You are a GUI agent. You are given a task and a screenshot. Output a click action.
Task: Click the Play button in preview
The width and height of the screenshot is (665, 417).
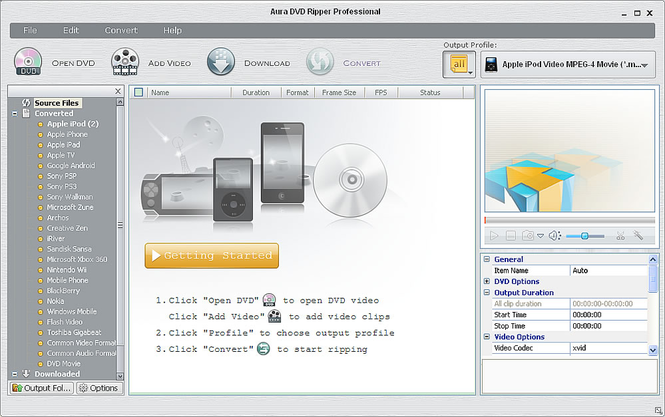(x=494, y=235)
